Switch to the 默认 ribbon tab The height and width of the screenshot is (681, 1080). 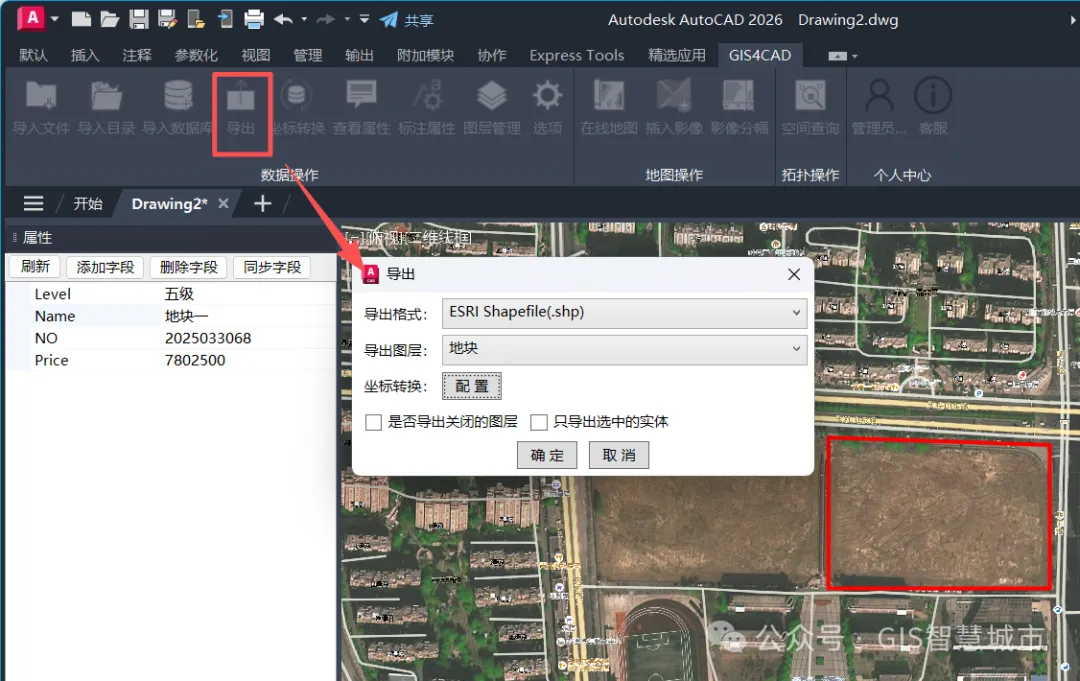33,55
